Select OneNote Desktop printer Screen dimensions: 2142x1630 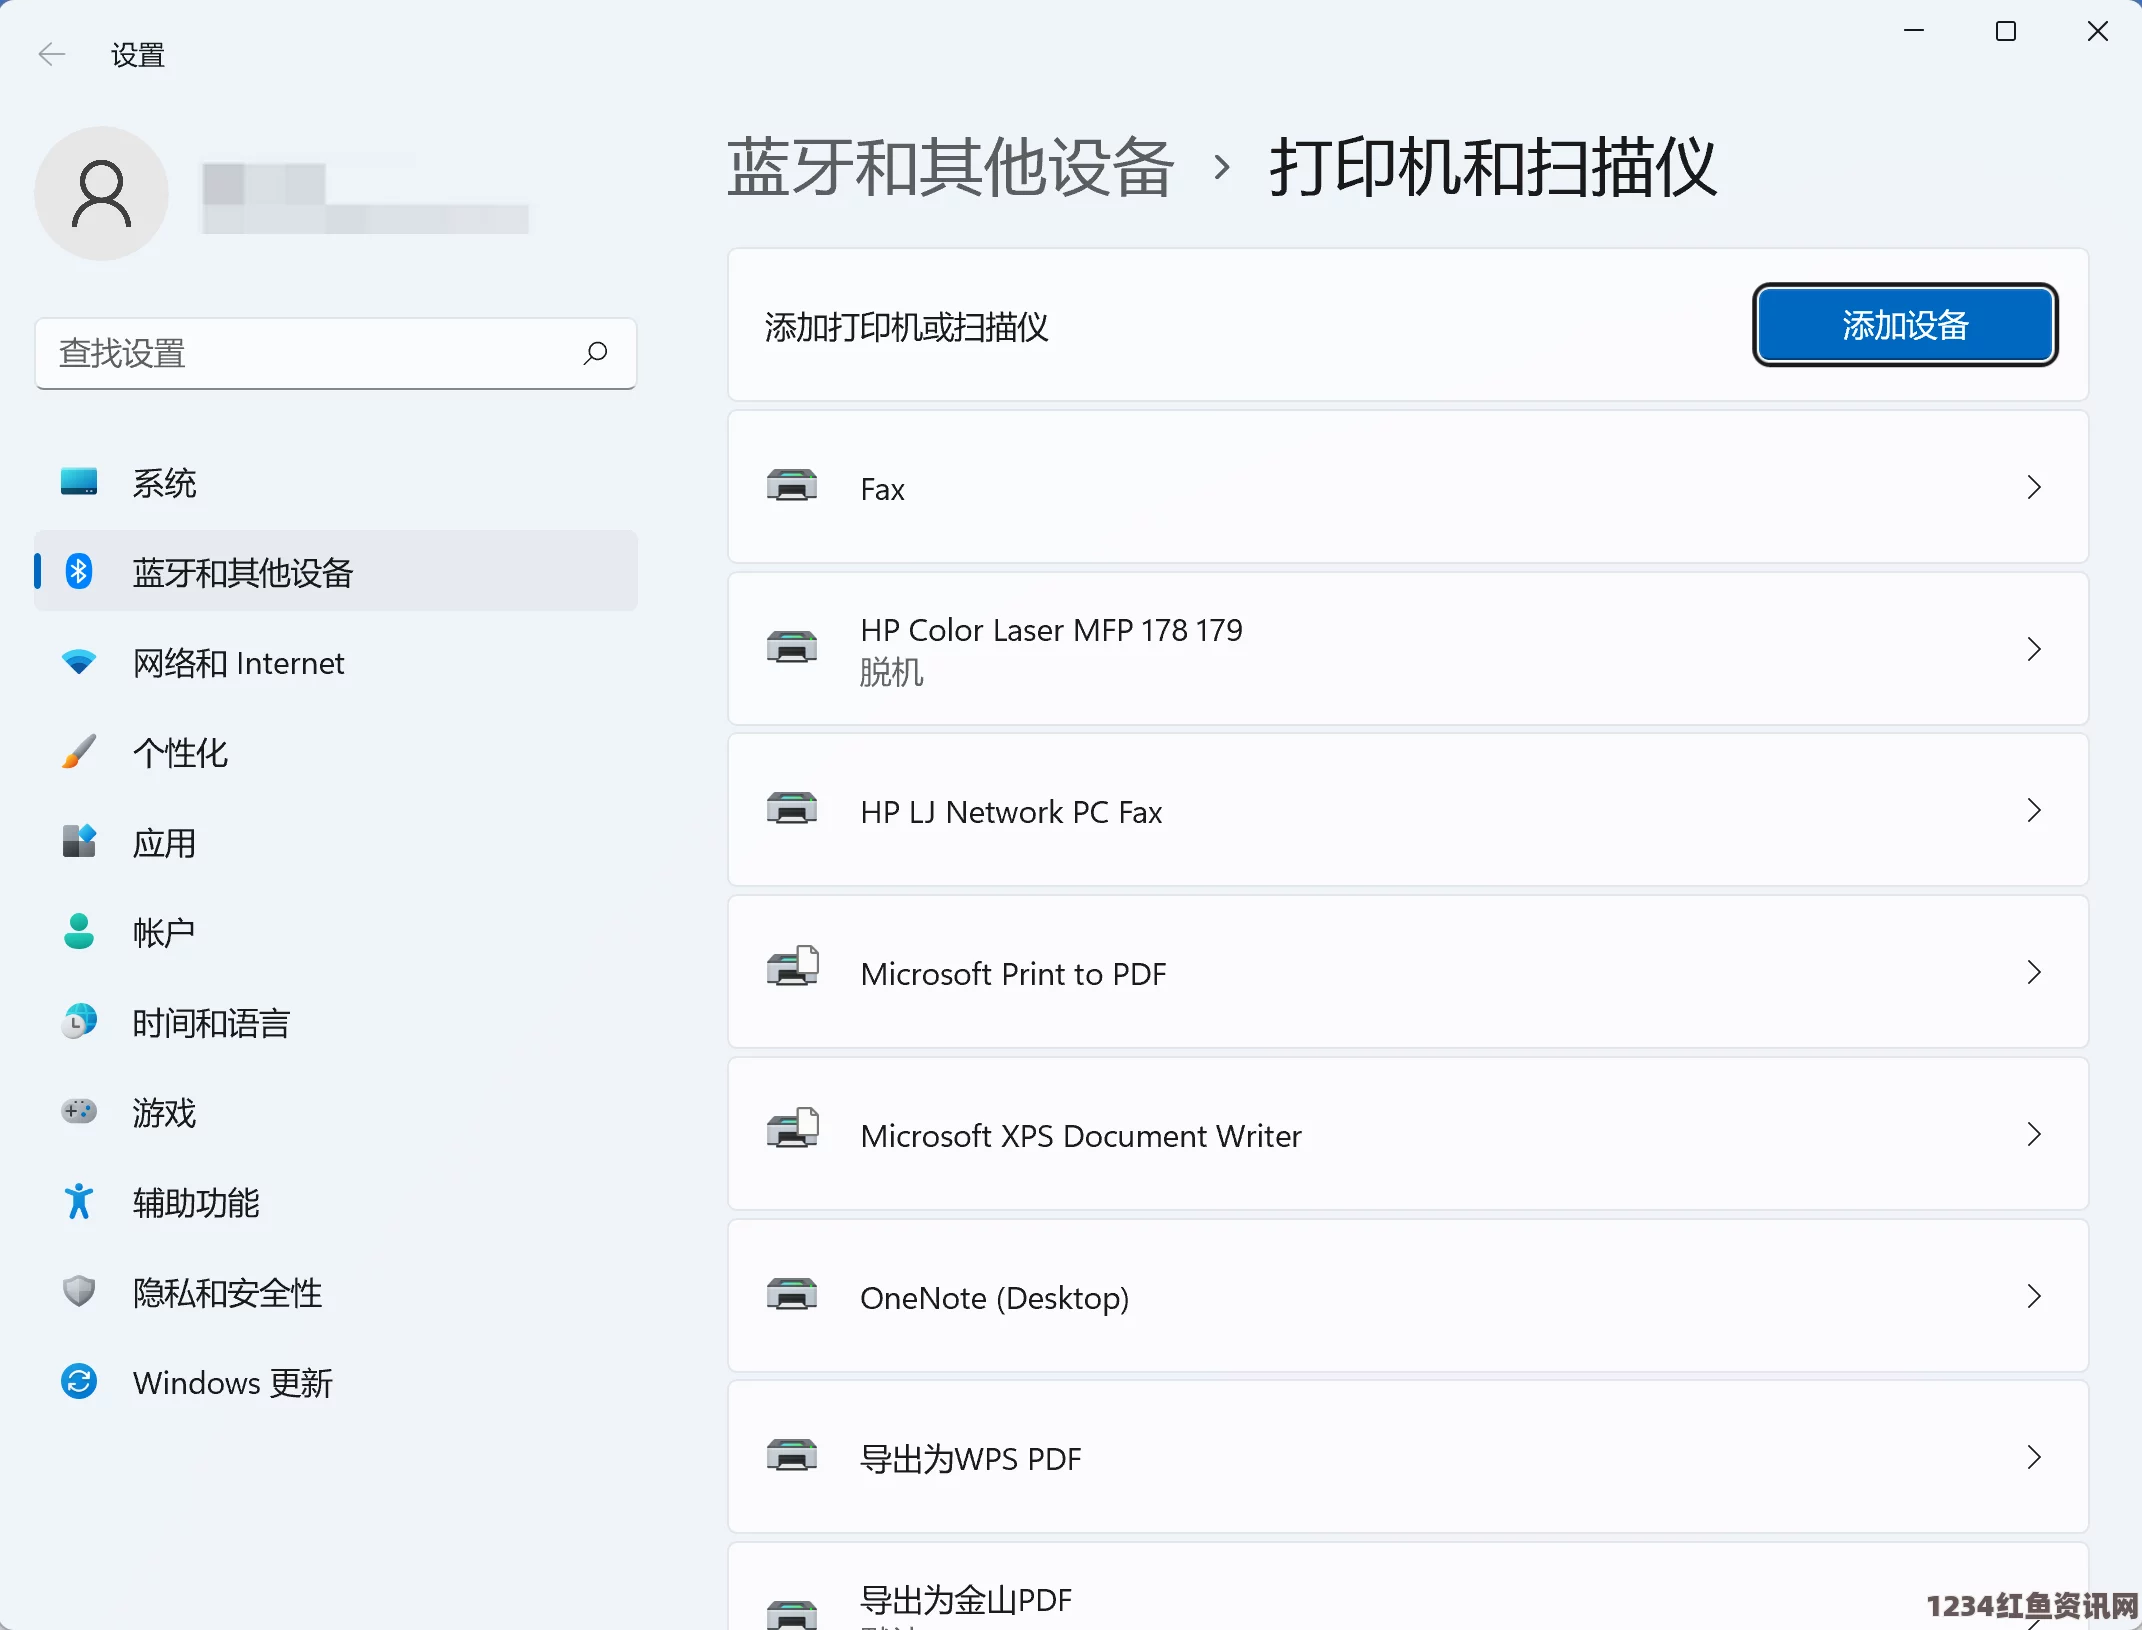[1407, 1296]
